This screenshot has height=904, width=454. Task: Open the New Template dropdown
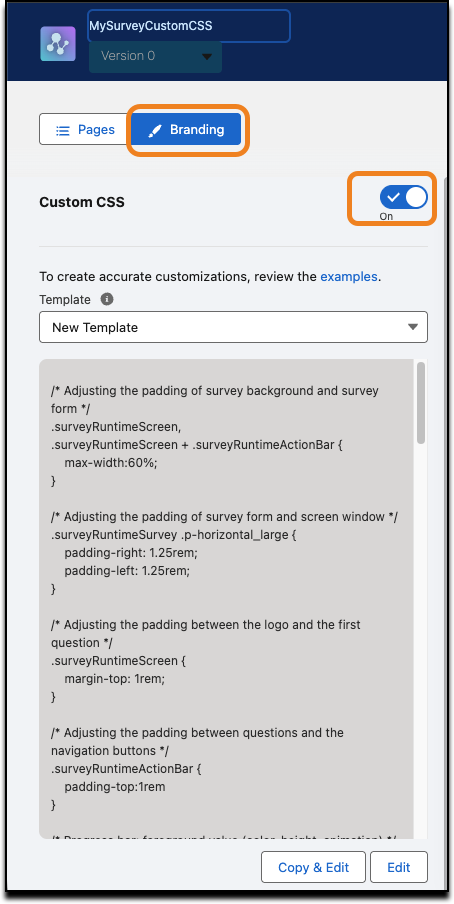click(x=233, y=327)
